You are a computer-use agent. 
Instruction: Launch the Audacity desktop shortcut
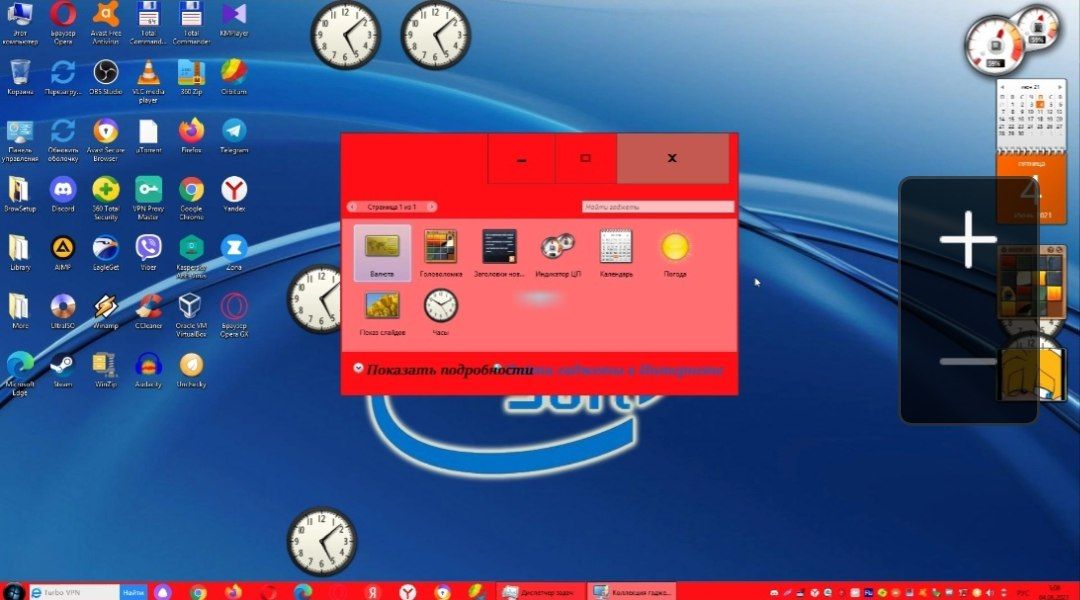coord(148,371)
